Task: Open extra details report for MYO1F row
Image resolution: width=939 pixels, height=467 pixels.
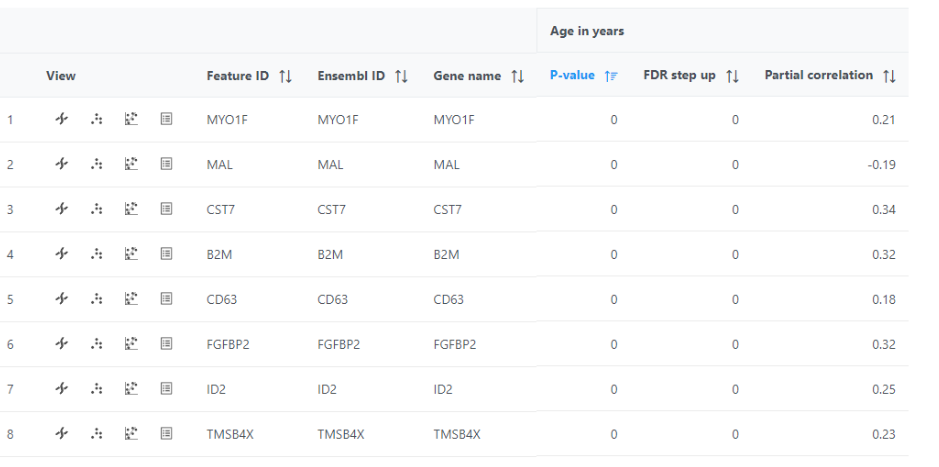Action: tap(166, 119)
